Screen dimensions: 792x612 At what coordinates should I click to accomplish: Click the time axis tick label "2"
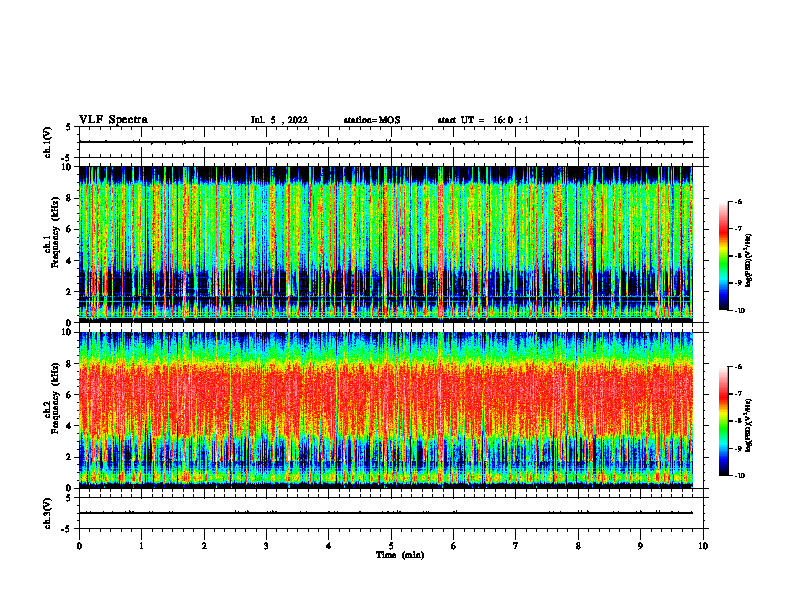point(204,546)
